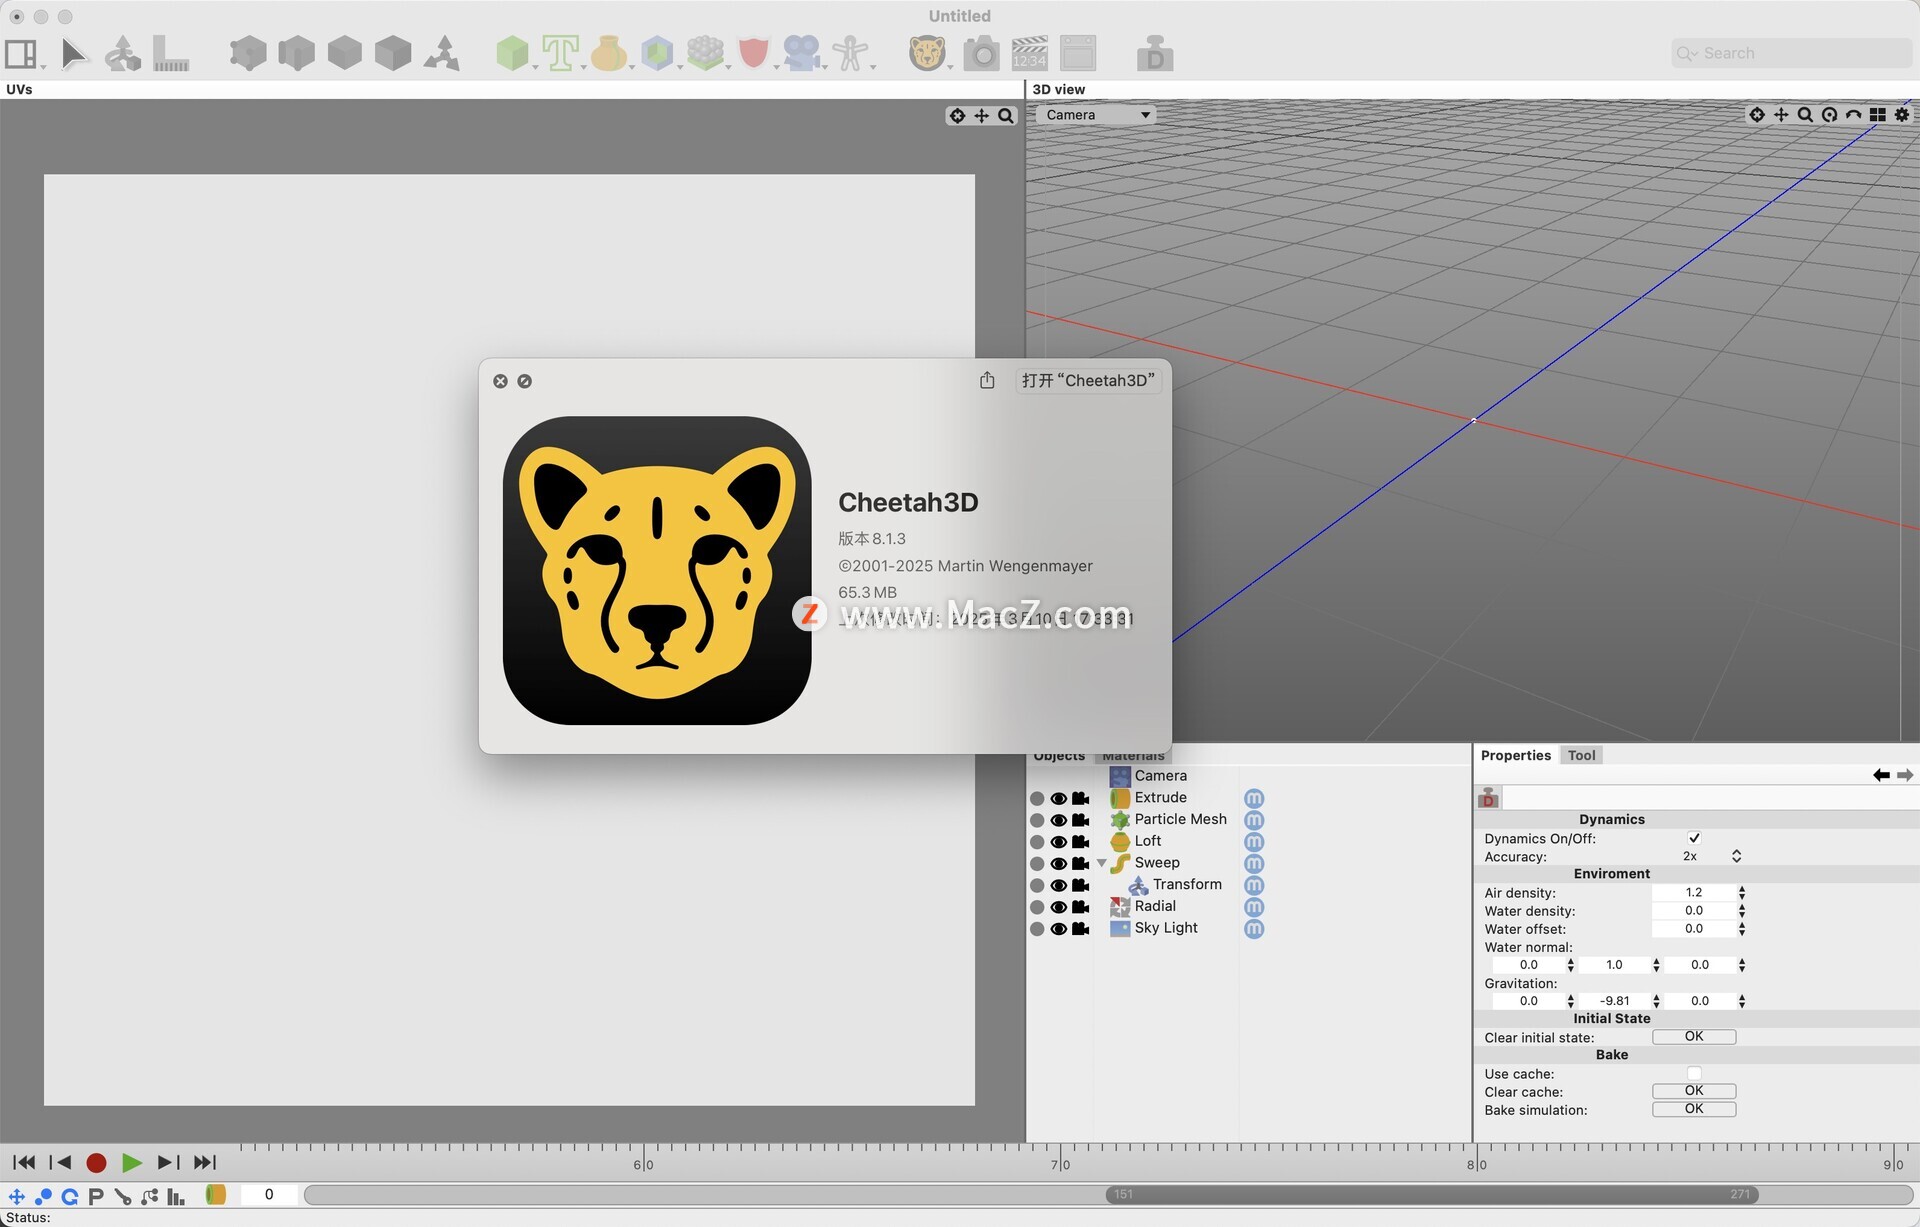
Task: Click the photo camera render image icon
Action: click(981, 53)
